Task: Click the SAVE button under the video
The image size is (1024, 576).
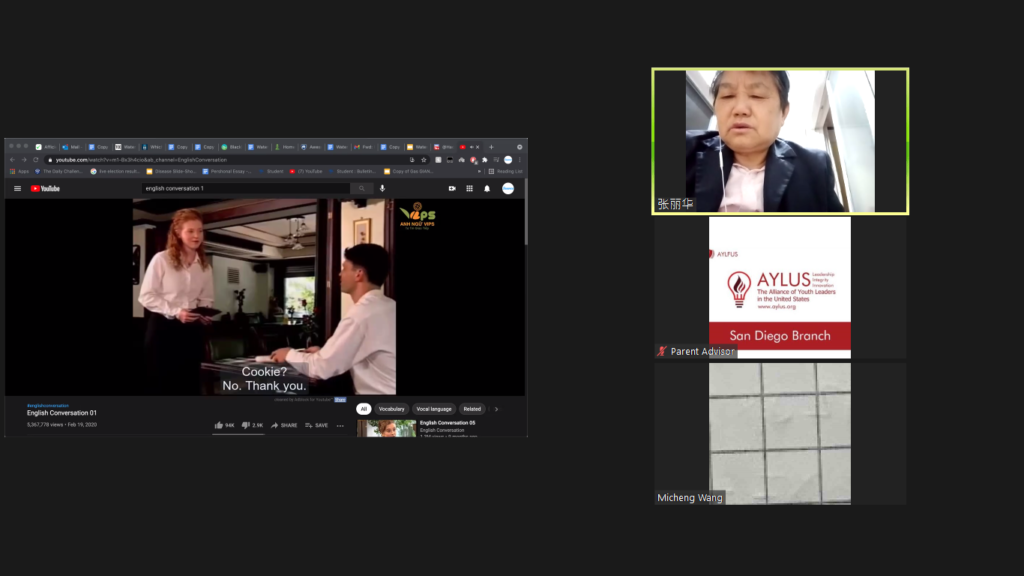Action: 317,425
